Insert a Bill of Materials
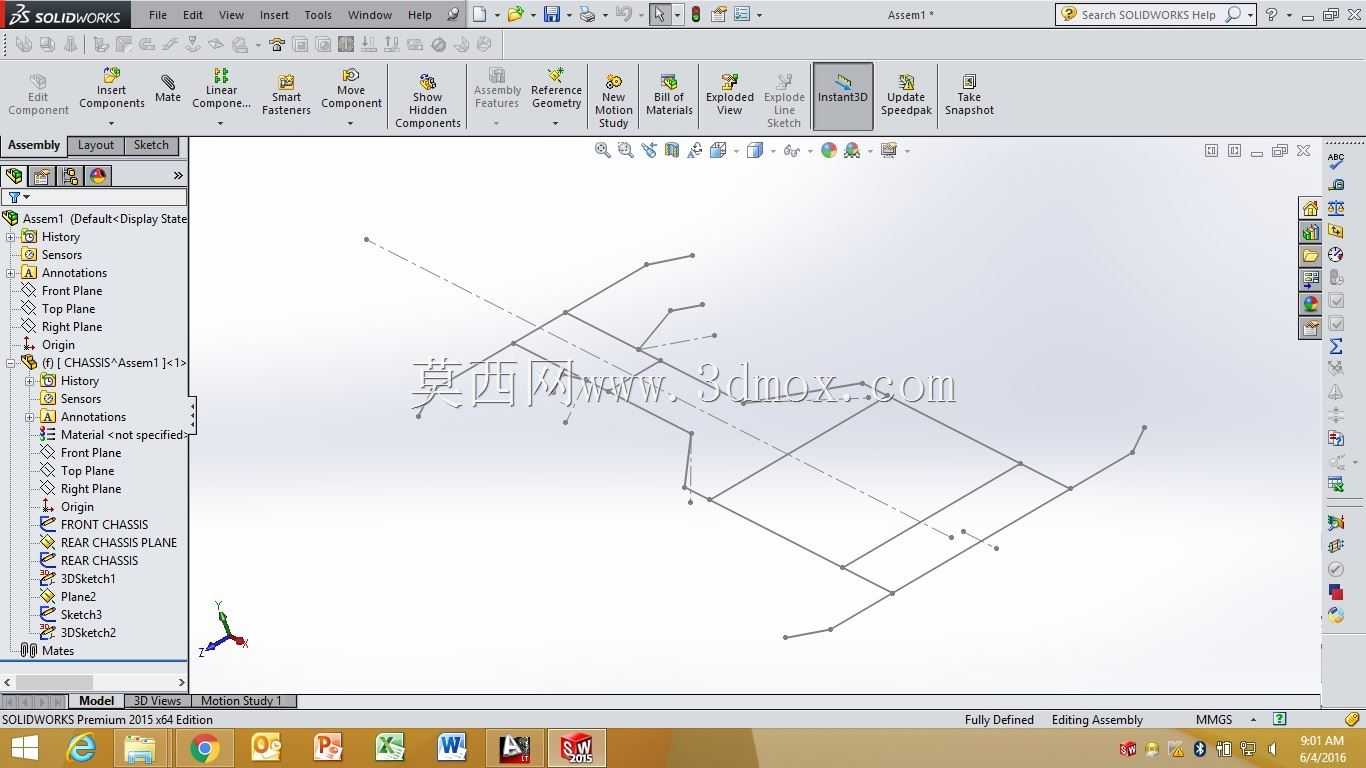 pos(669,94)
